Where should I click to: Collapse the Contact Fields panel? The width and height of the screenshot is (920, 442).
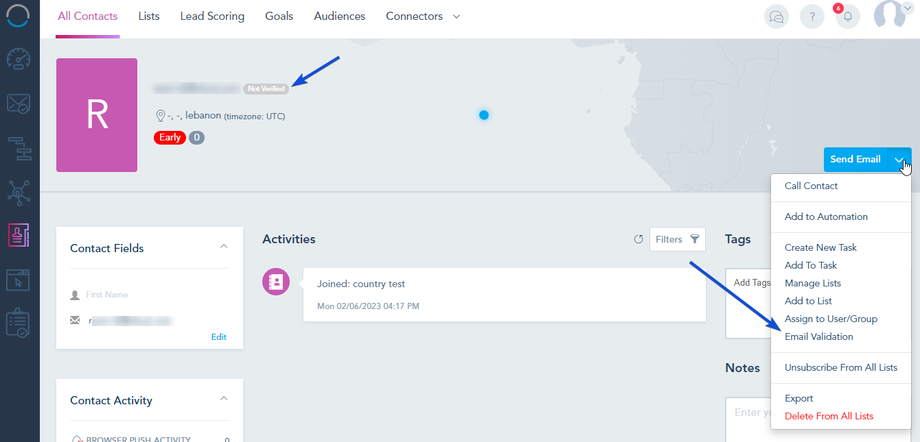[224, 246]
